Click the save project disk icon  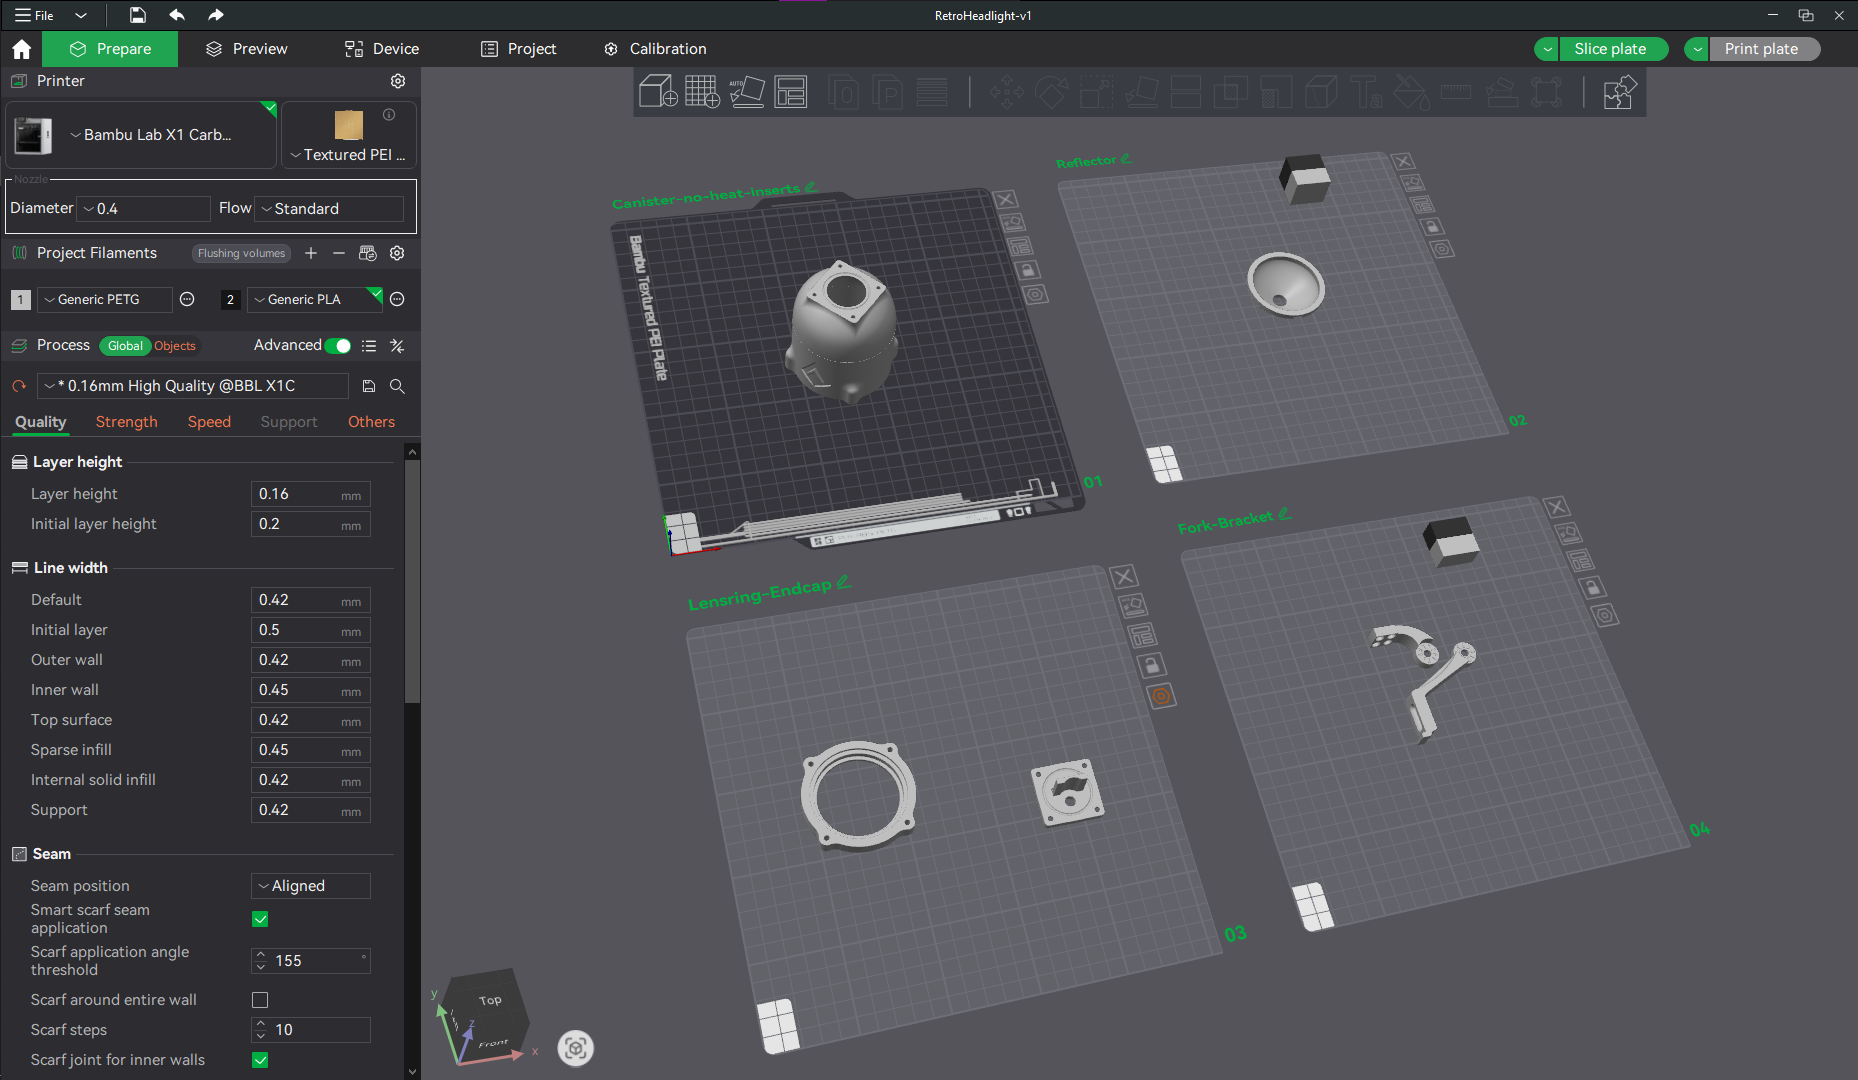[138, 15]
